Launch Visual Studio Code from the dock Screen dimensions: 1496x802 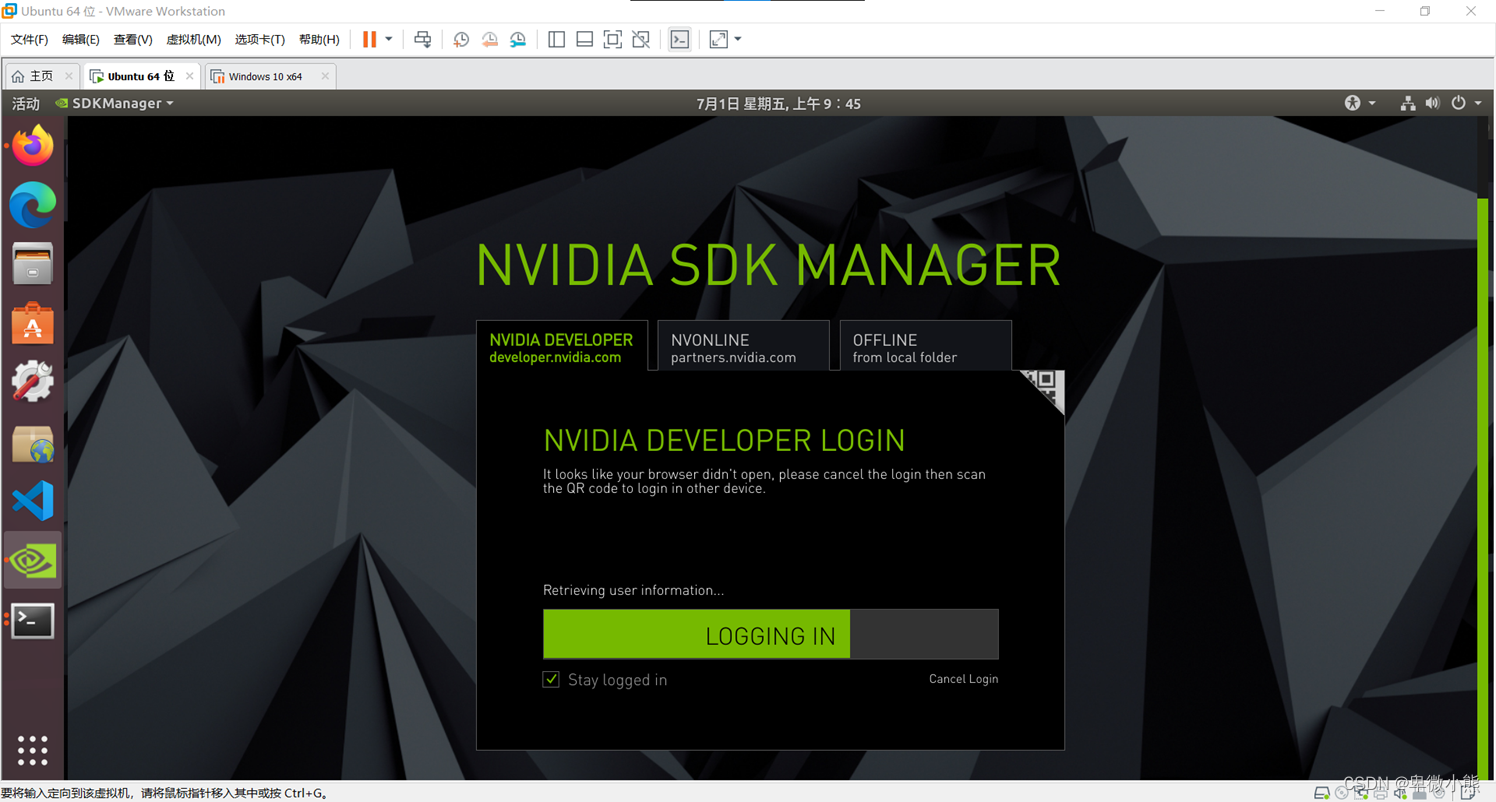click(x=33, y=501)
